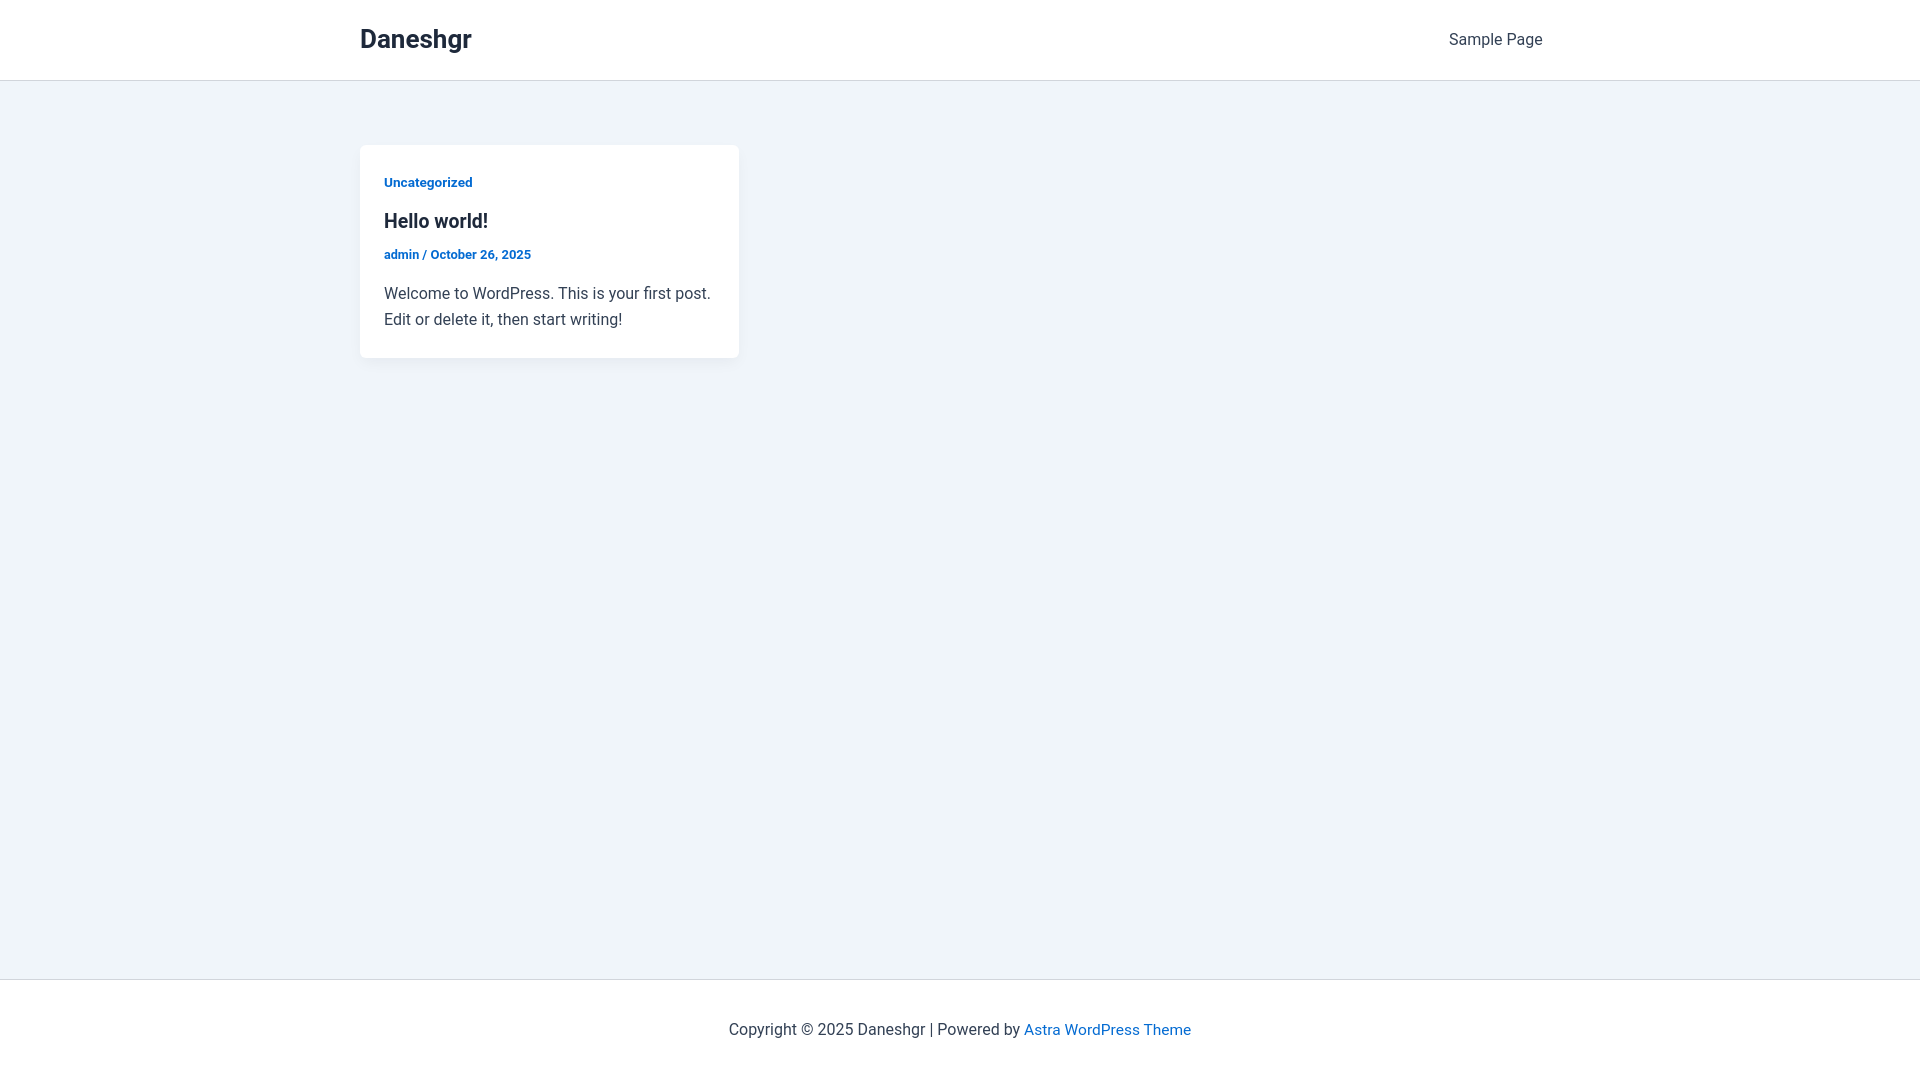Click the Astra WordPress Theme footer link
Image resolution: width=1920 pixels, height=1080 pixels.
[1107, 1030]
